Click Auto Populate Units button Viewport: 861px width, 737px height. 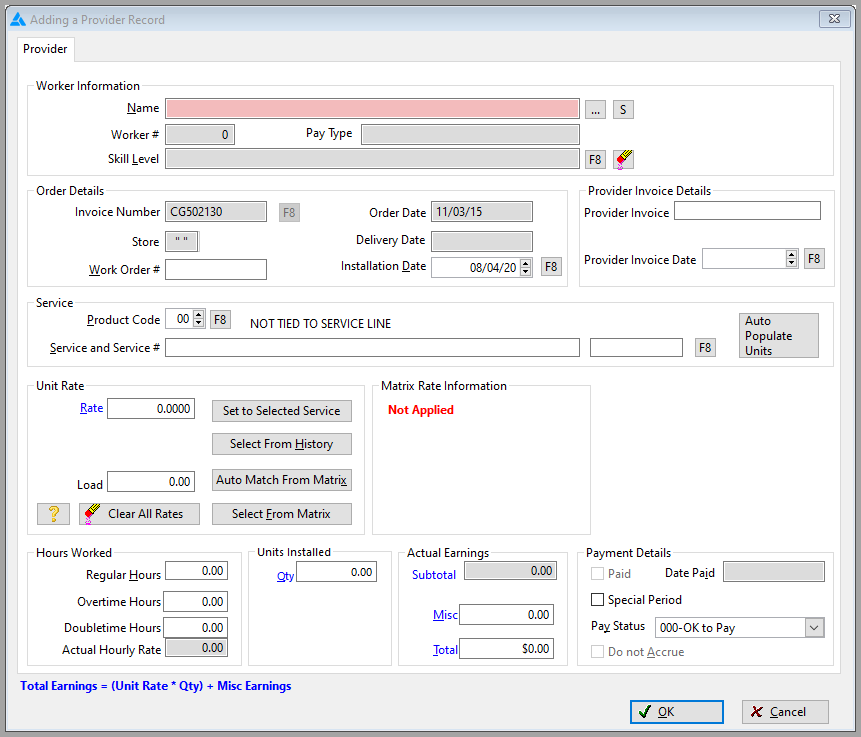click(779, 336)
